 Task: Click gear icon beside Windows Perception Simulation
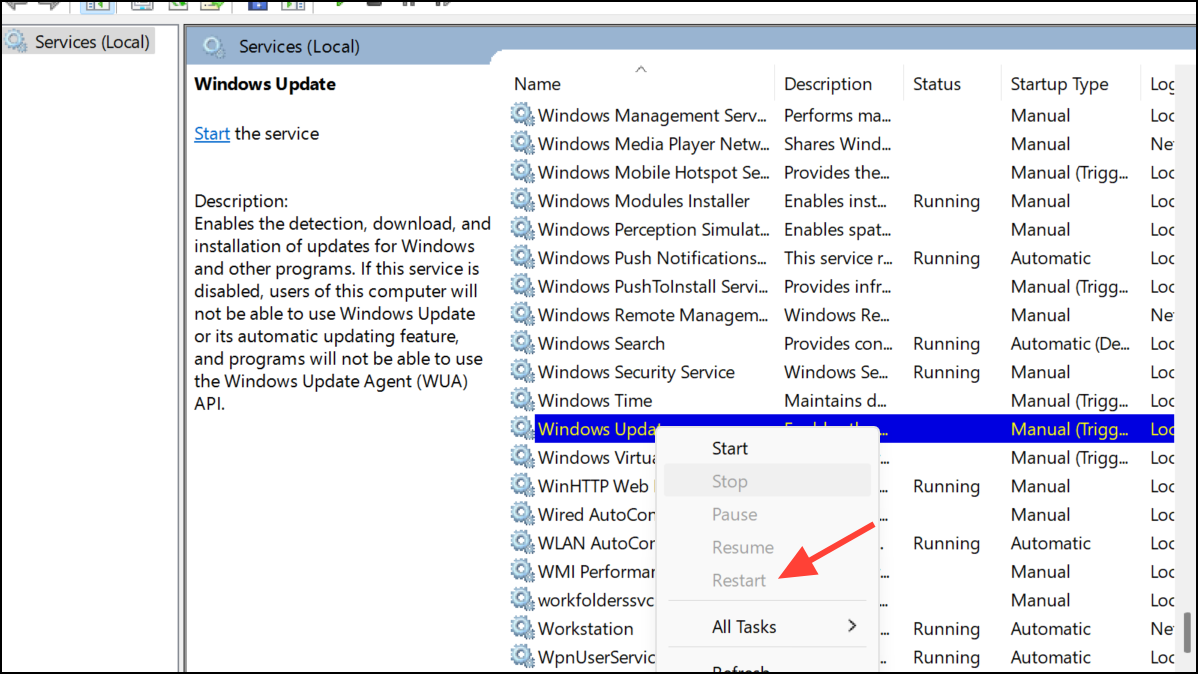pos(523,228)
